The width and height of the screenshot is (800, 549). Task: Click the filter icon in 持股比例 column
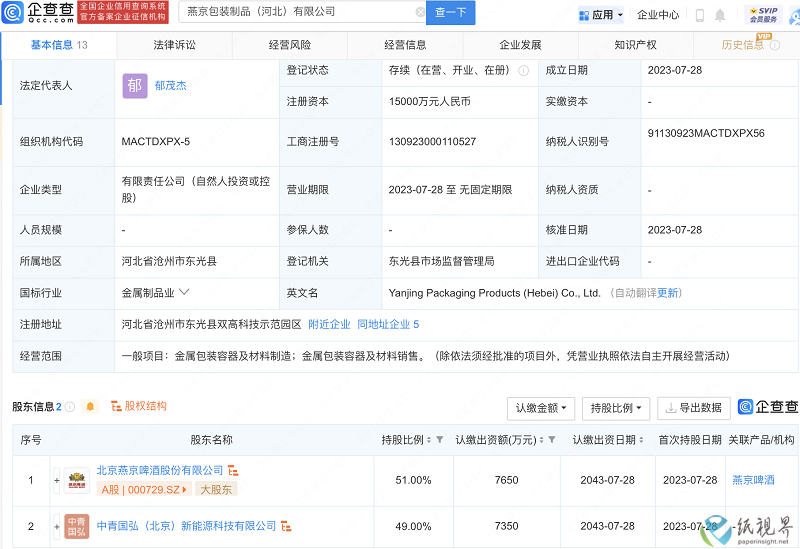point(439,440)
